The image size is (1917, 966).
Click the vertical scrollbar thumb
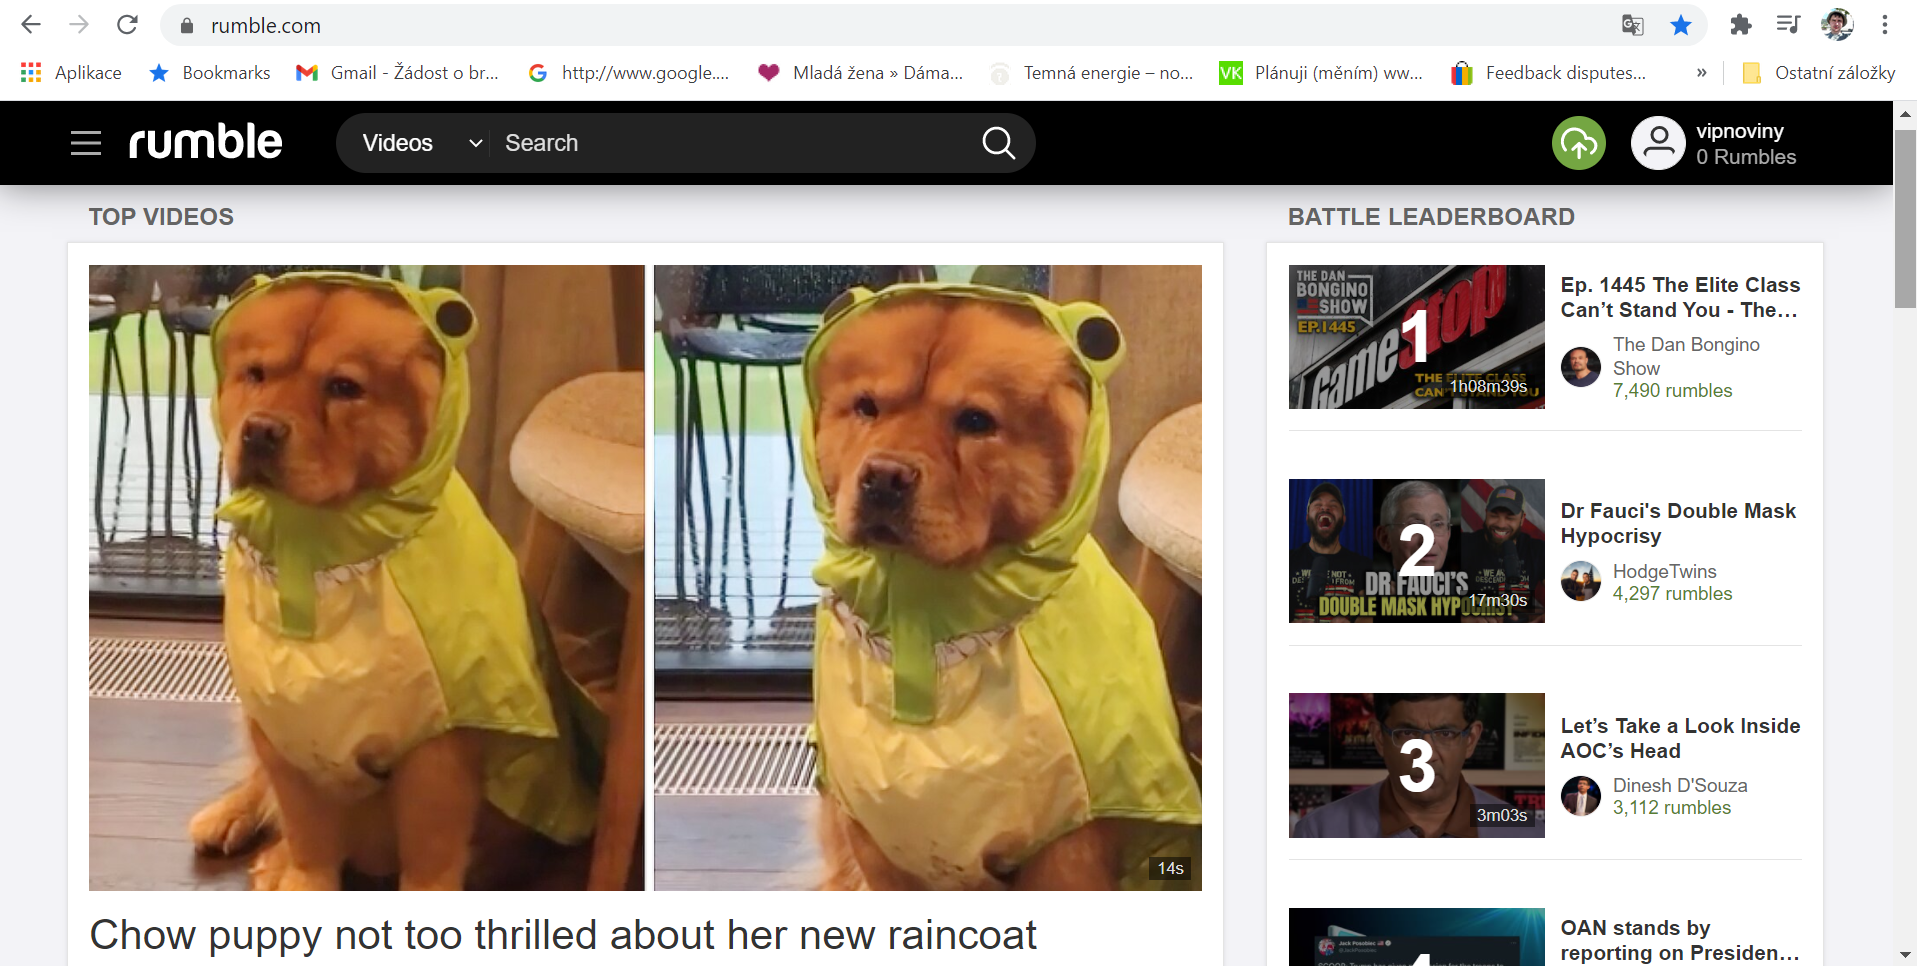pyautogui.click(x=1905, y=218)
